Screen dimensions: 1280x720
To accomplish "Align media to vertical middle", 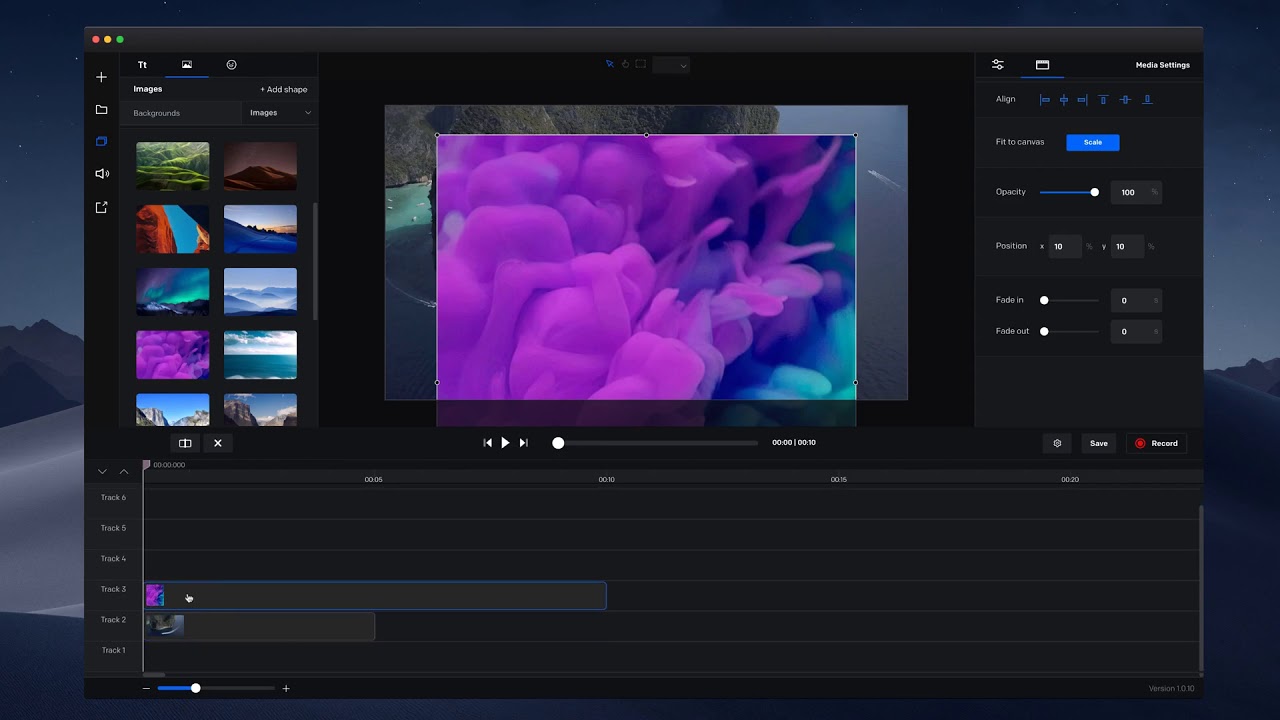I will point(1125,99).
